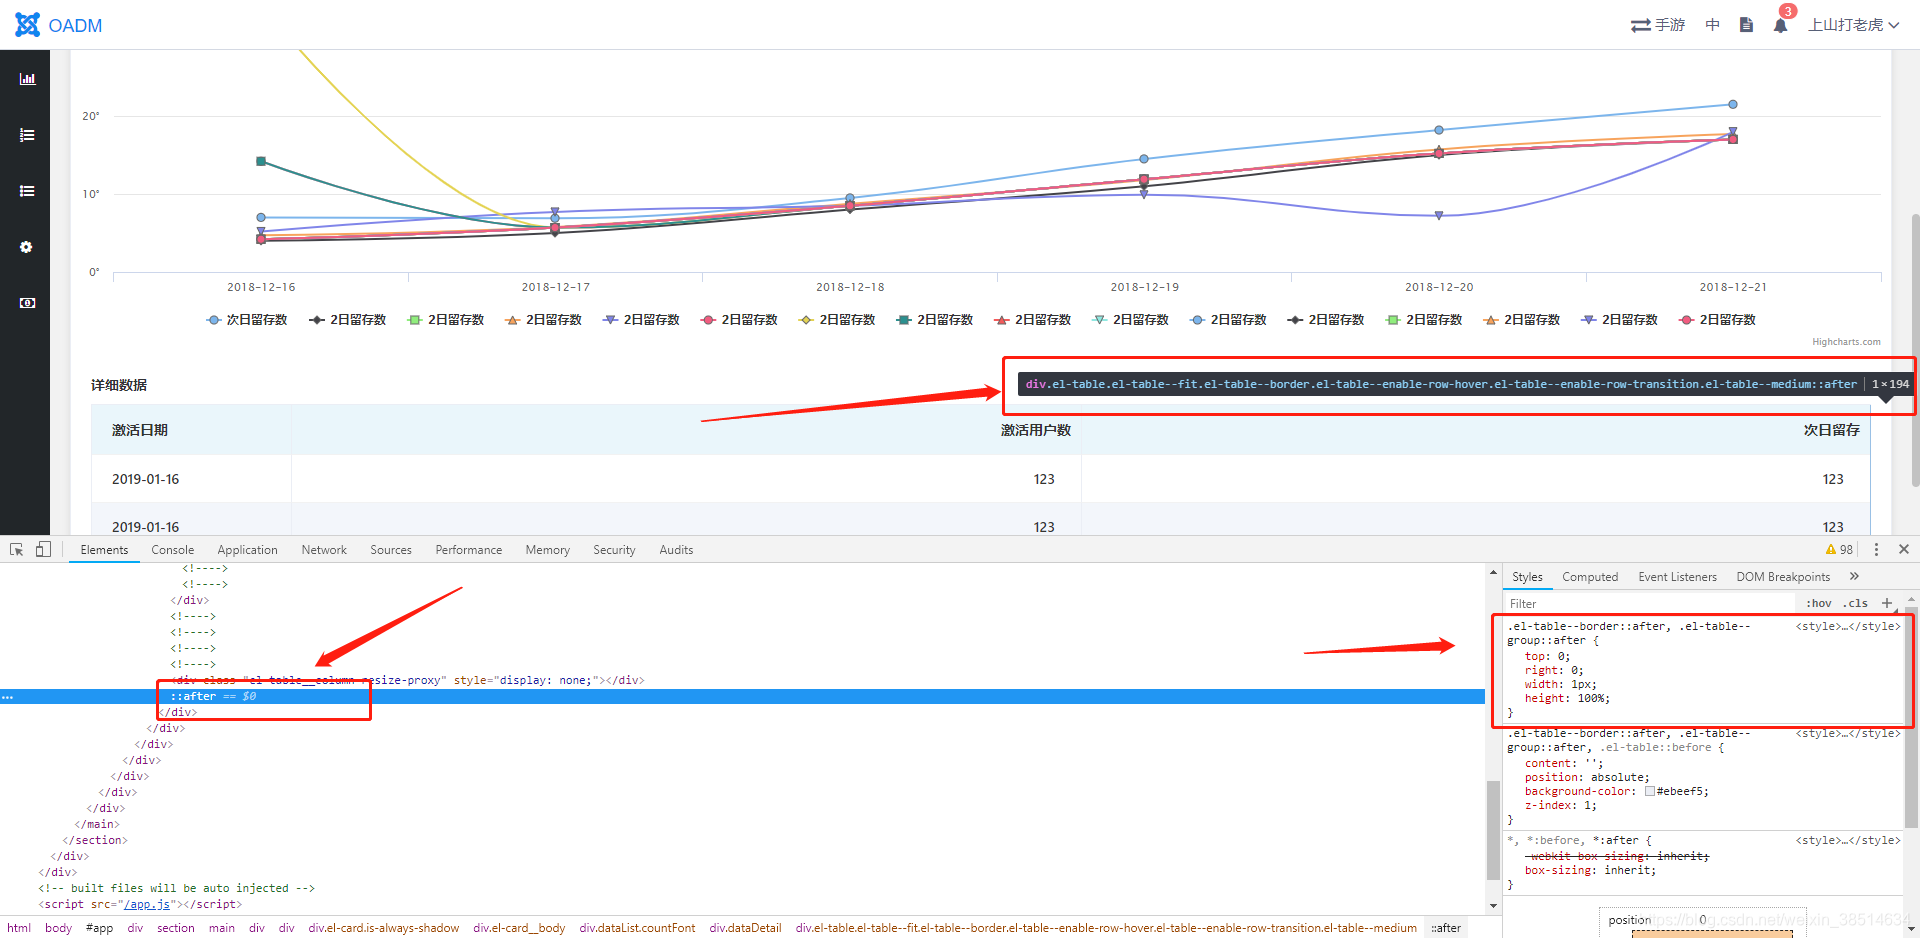Viewport: 1920px width, 938px height.
Task: Open the 上山打老虎 user dropdown
Action: [x=1853, y=24]
